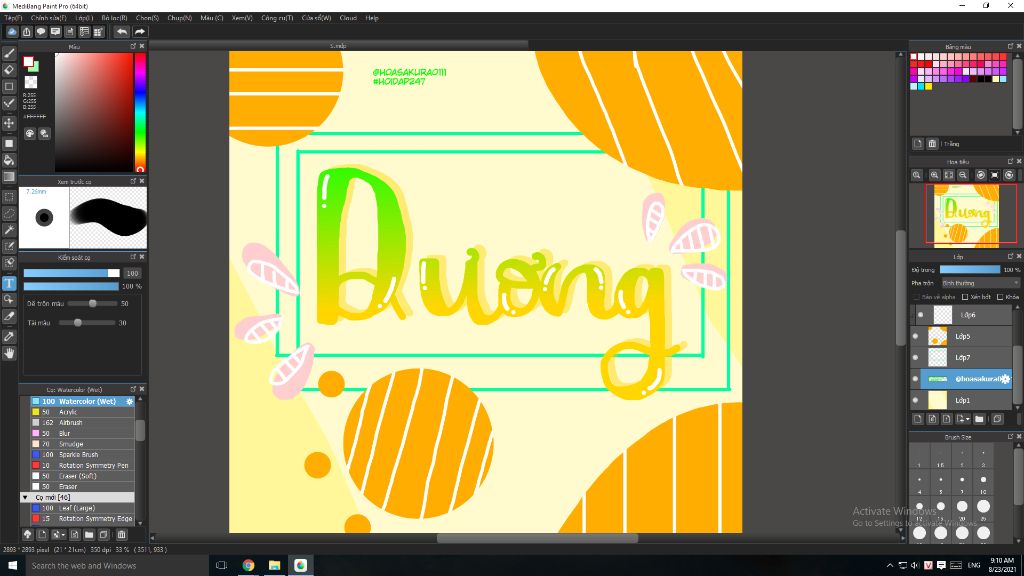Screen dimensions: 1024x576
Task: Click the transparent color swatch in Color panel
Action: click(31, 82)
